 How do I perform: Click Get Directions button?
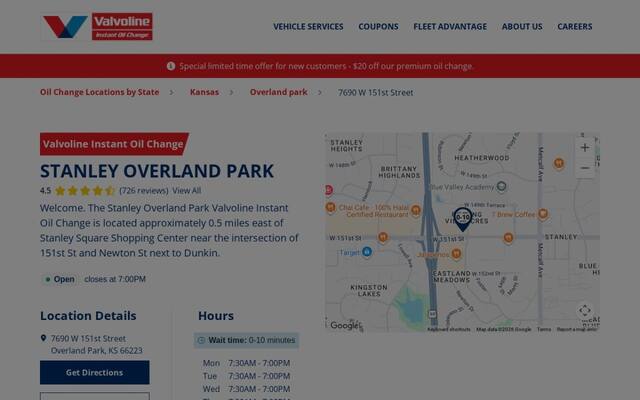click(95, 372)
